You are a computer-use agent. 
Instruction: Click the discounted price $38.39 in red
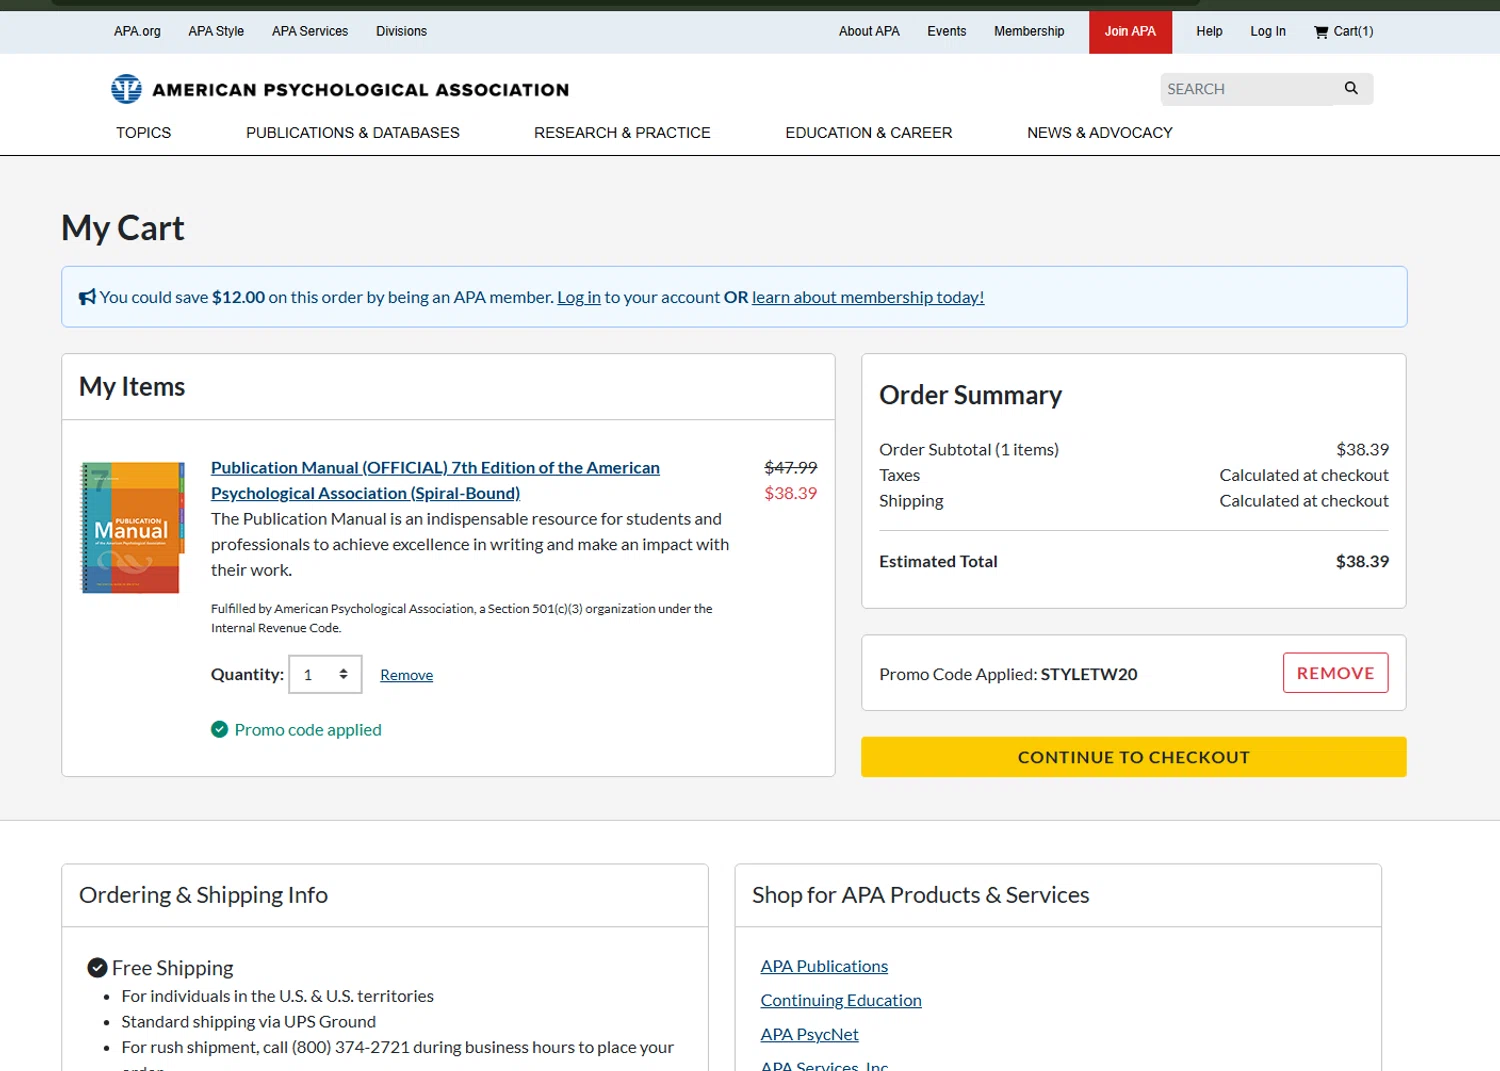click(790, 493)
